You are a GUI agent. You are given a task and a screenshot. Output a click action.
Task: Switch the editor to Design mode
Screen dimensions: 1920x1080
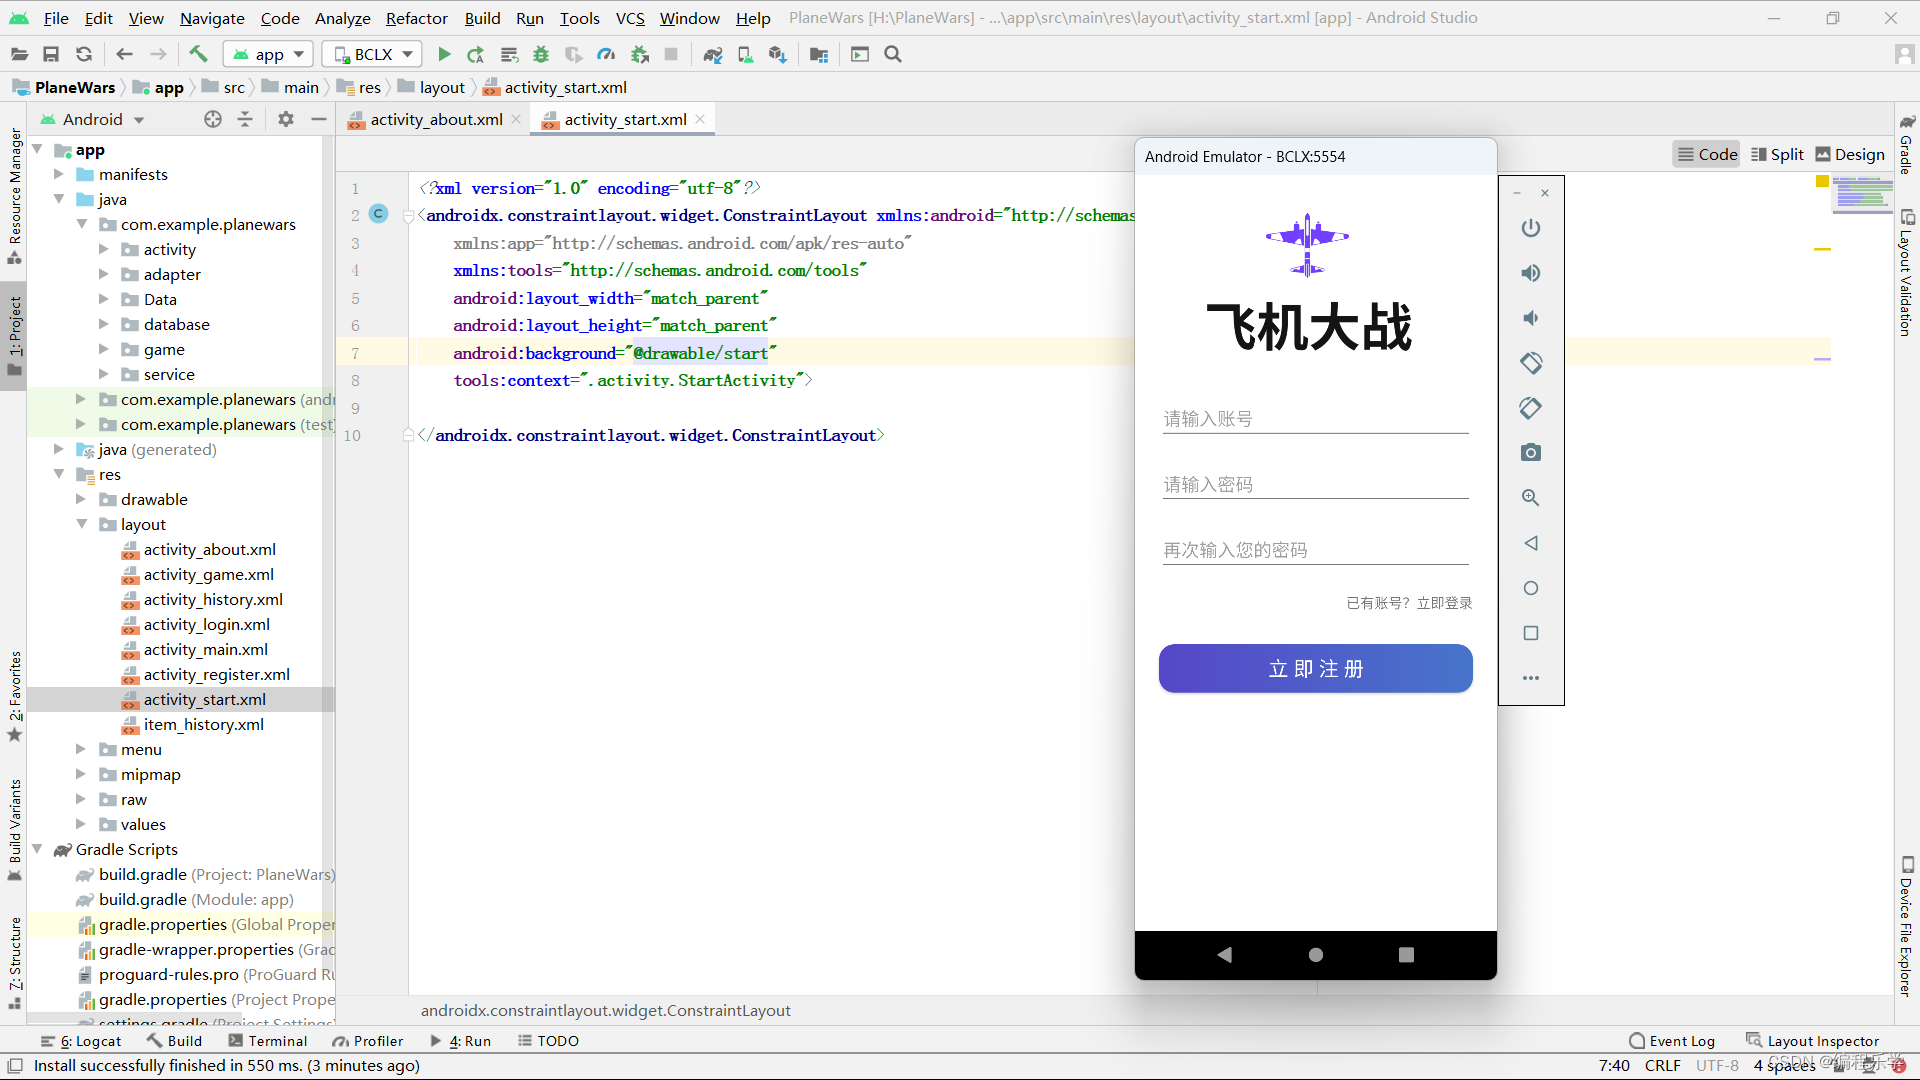click(x=1849, y=154)
